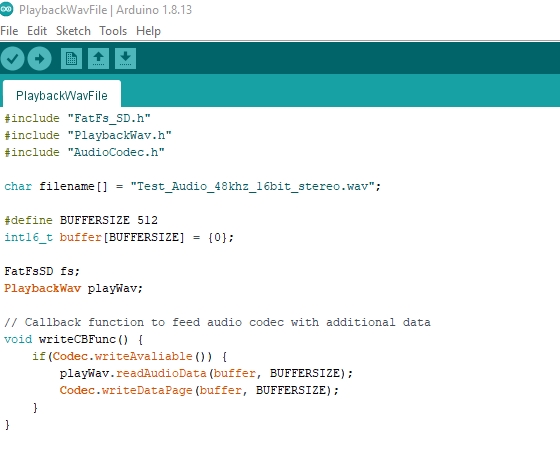Screen dimensions: 560x453
Task: Open the Edit menu
Action: [37, 31]
